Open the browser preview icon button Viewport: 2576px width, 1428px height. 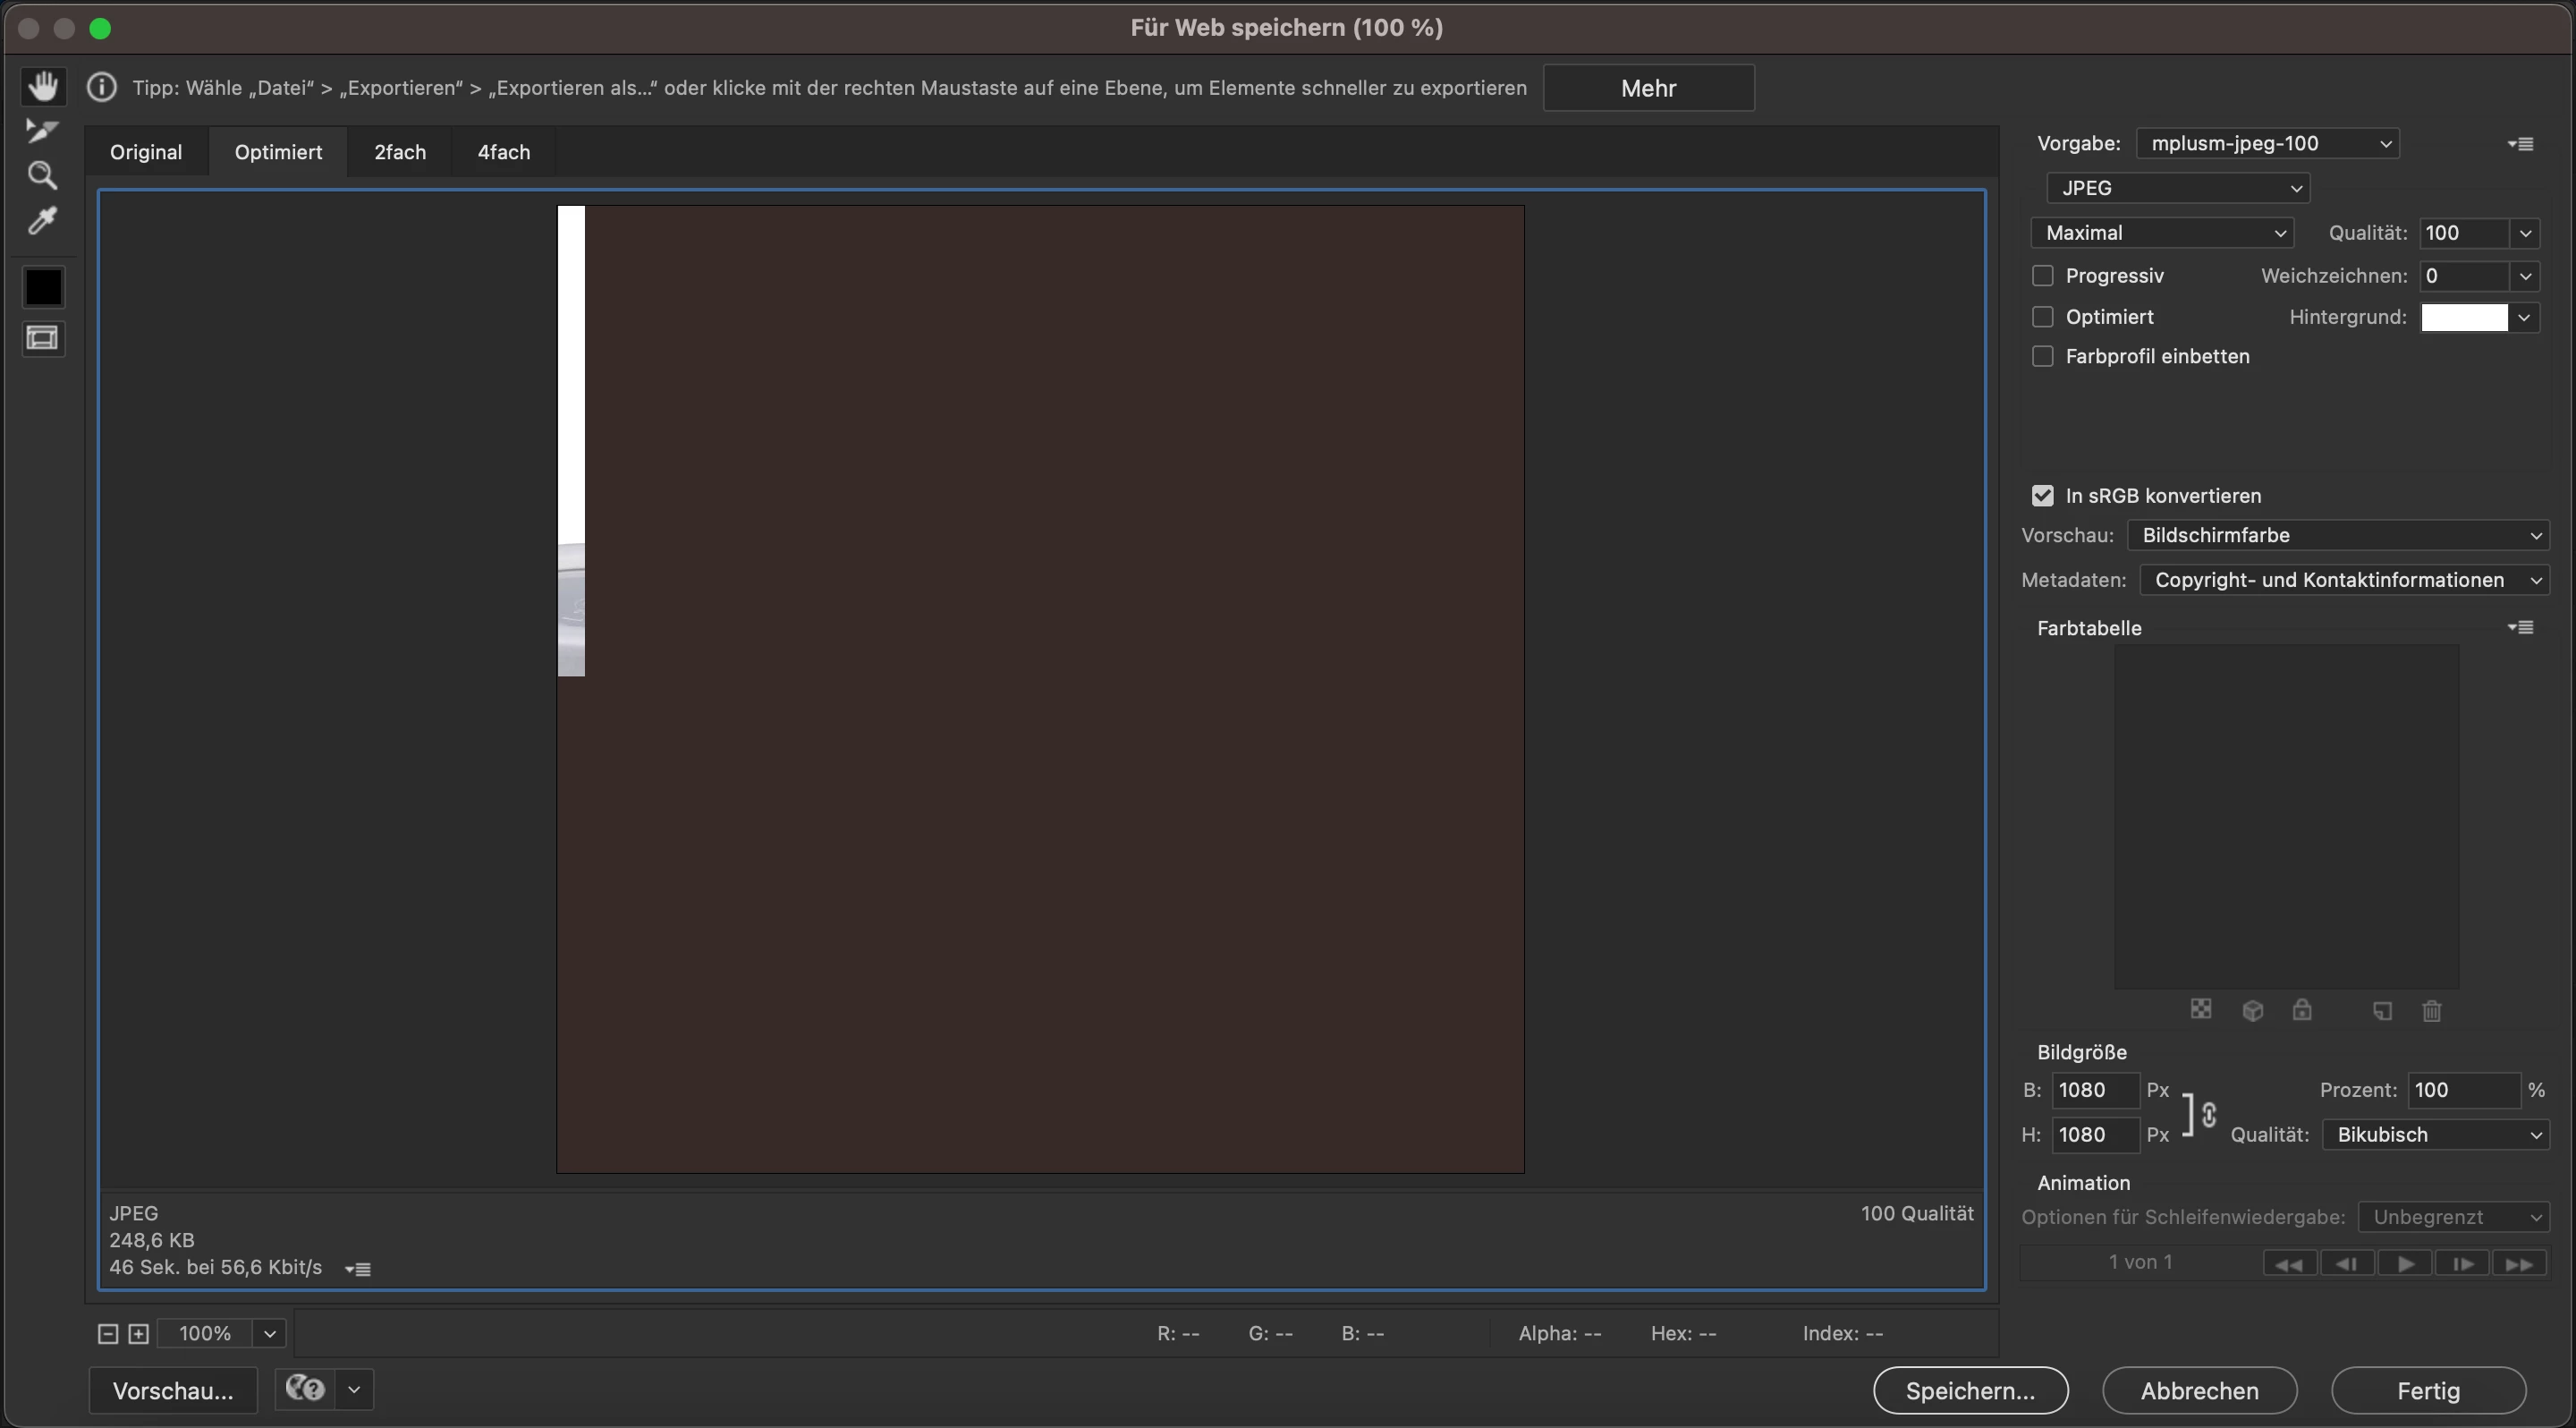pos(306,1389)
